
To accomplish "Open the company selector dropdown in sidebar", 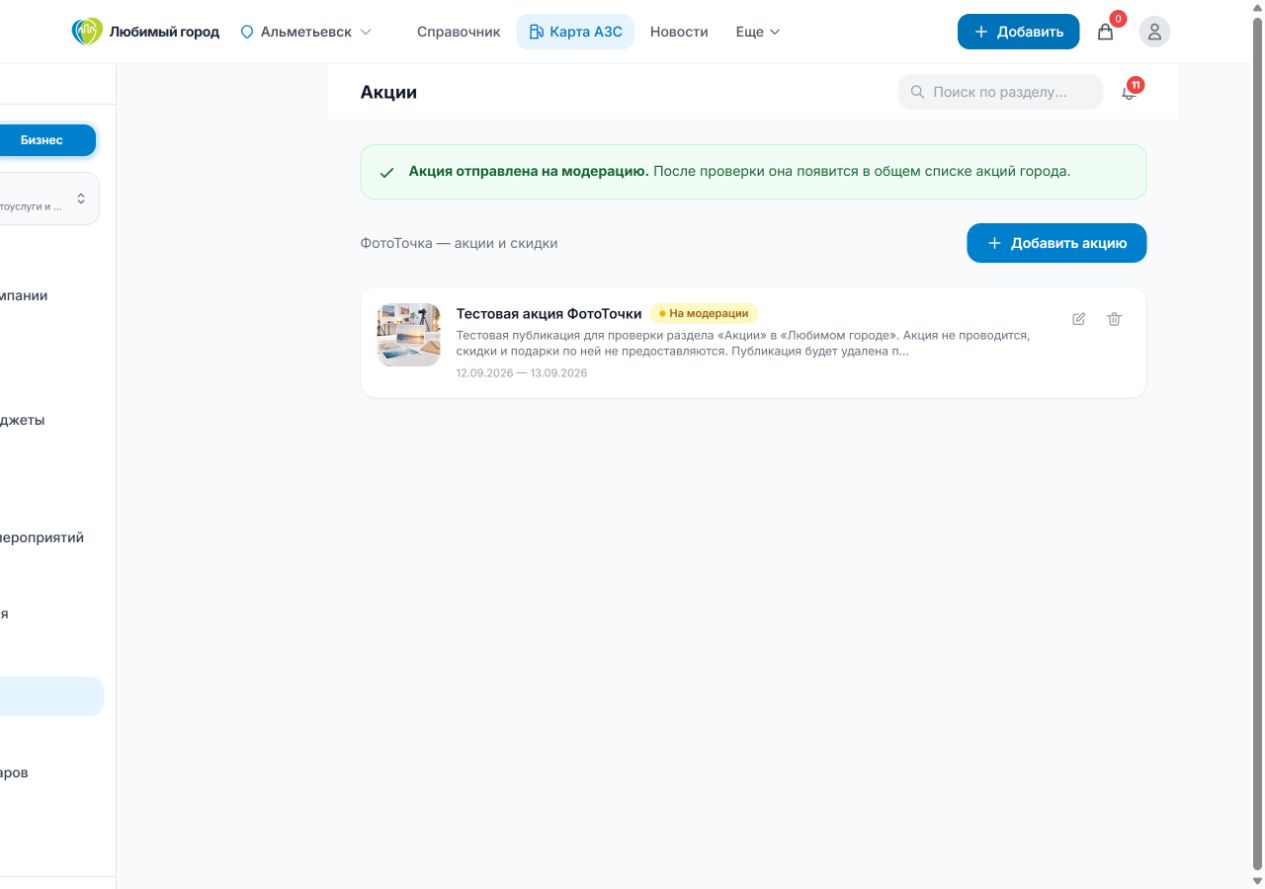I will (50, 199).
